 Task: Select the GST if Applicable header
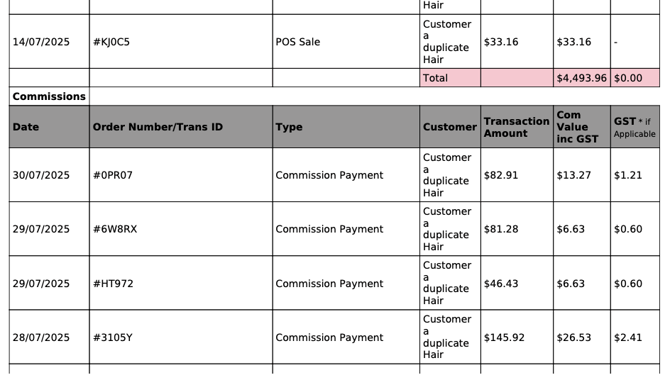[x=635, y=127]
